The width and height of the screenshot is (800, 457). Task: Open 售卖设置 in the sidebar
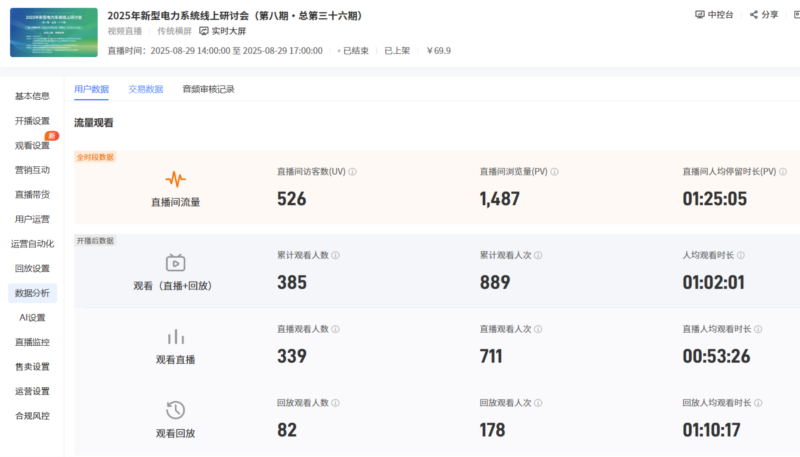tap(32, 367)
